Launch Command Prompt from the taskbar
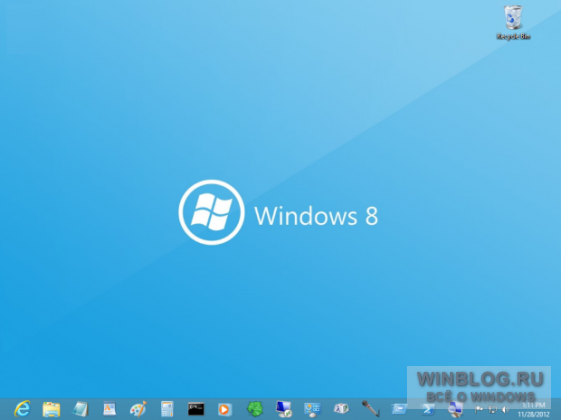The image size is (561, 420). click(196, 409)
